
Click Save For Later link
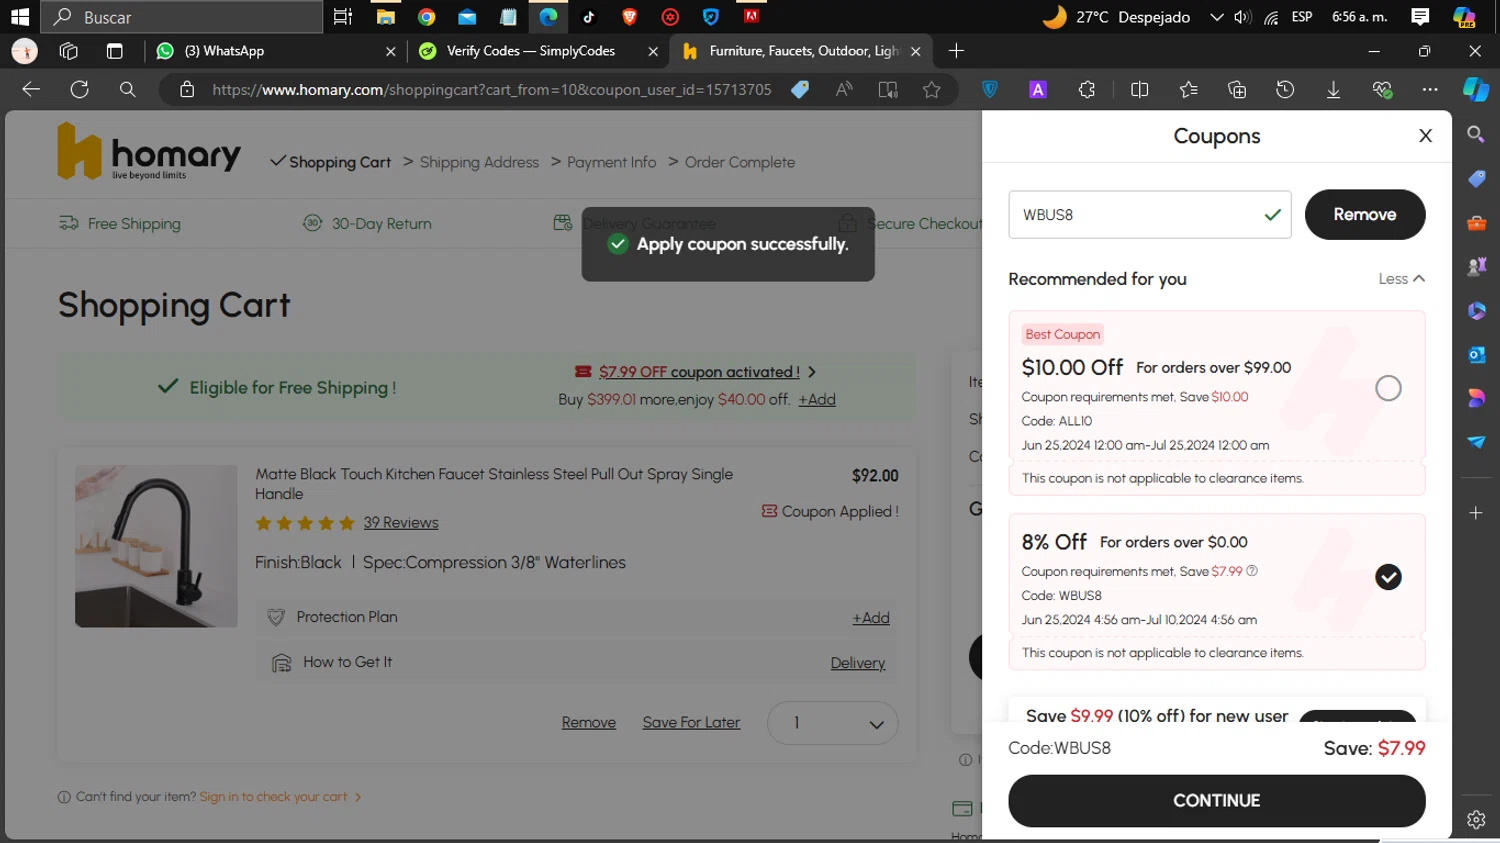click(x=691, y=722)
